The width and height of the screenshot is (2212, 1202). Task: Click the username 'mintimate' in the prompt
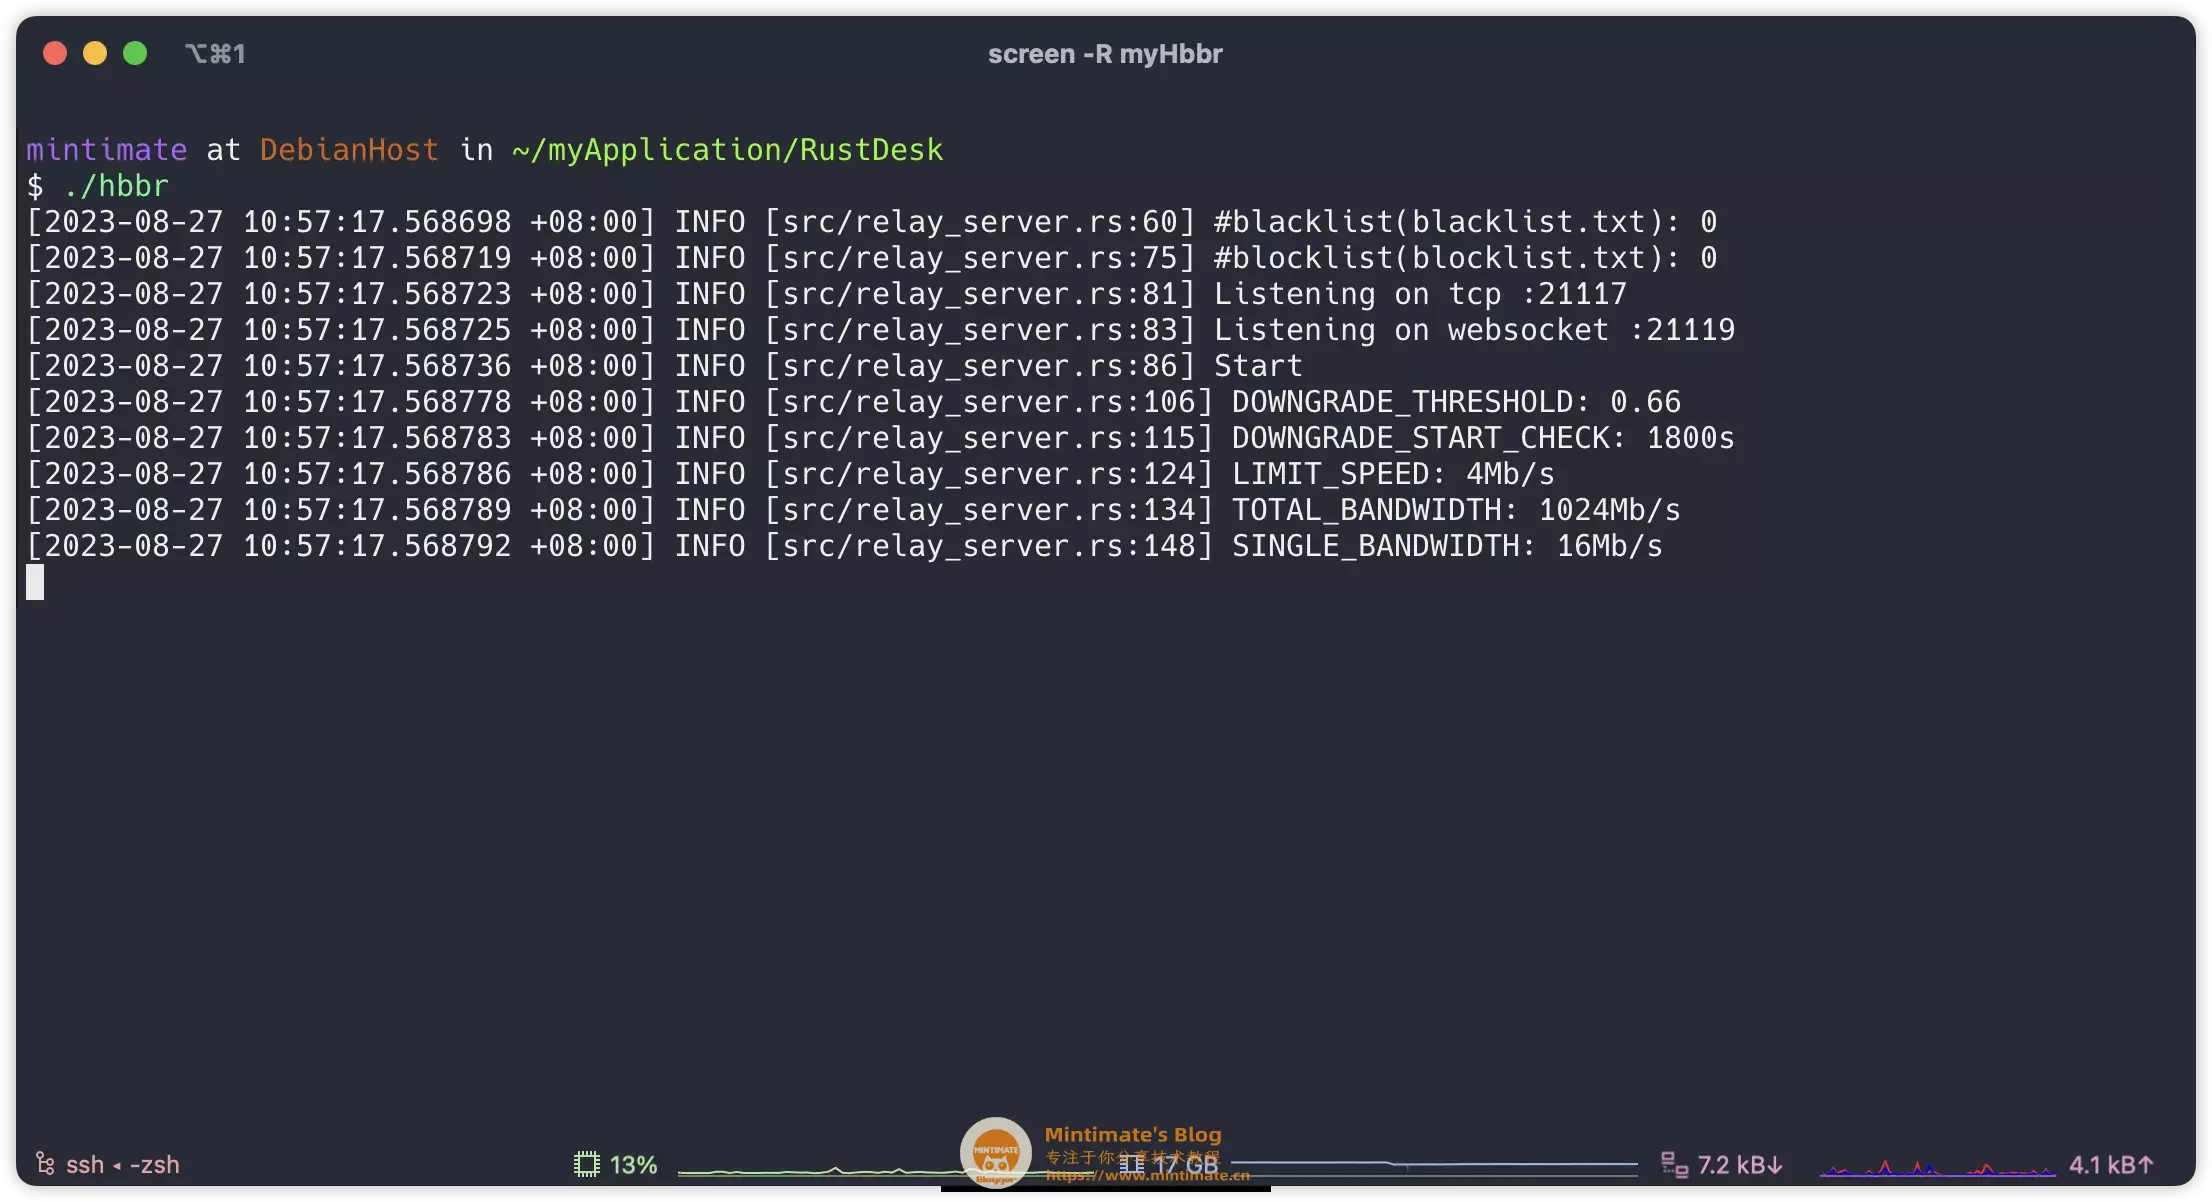[x=106, y=150]
